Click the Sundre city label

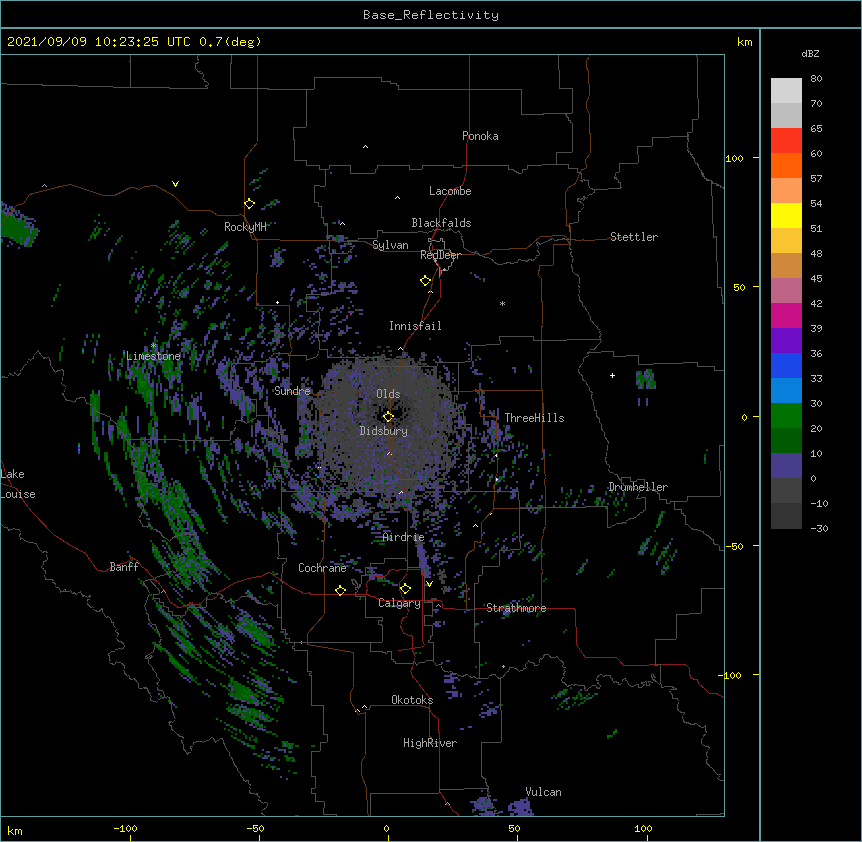(x=292, y=391)
